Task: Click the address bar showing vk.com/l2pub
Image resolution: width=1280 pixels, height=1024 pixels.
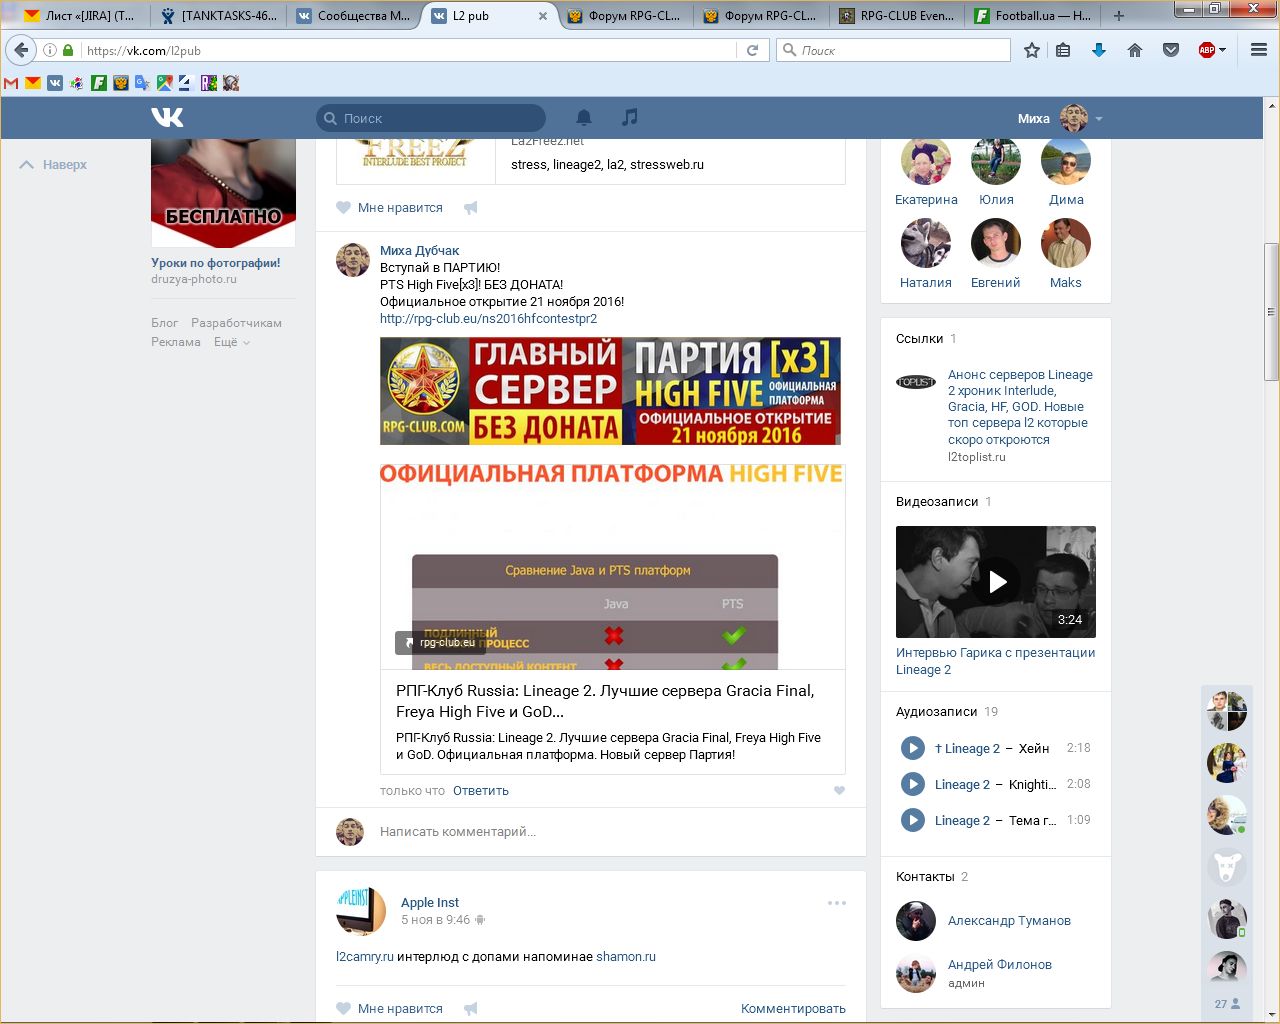Action: pos(410,50)
